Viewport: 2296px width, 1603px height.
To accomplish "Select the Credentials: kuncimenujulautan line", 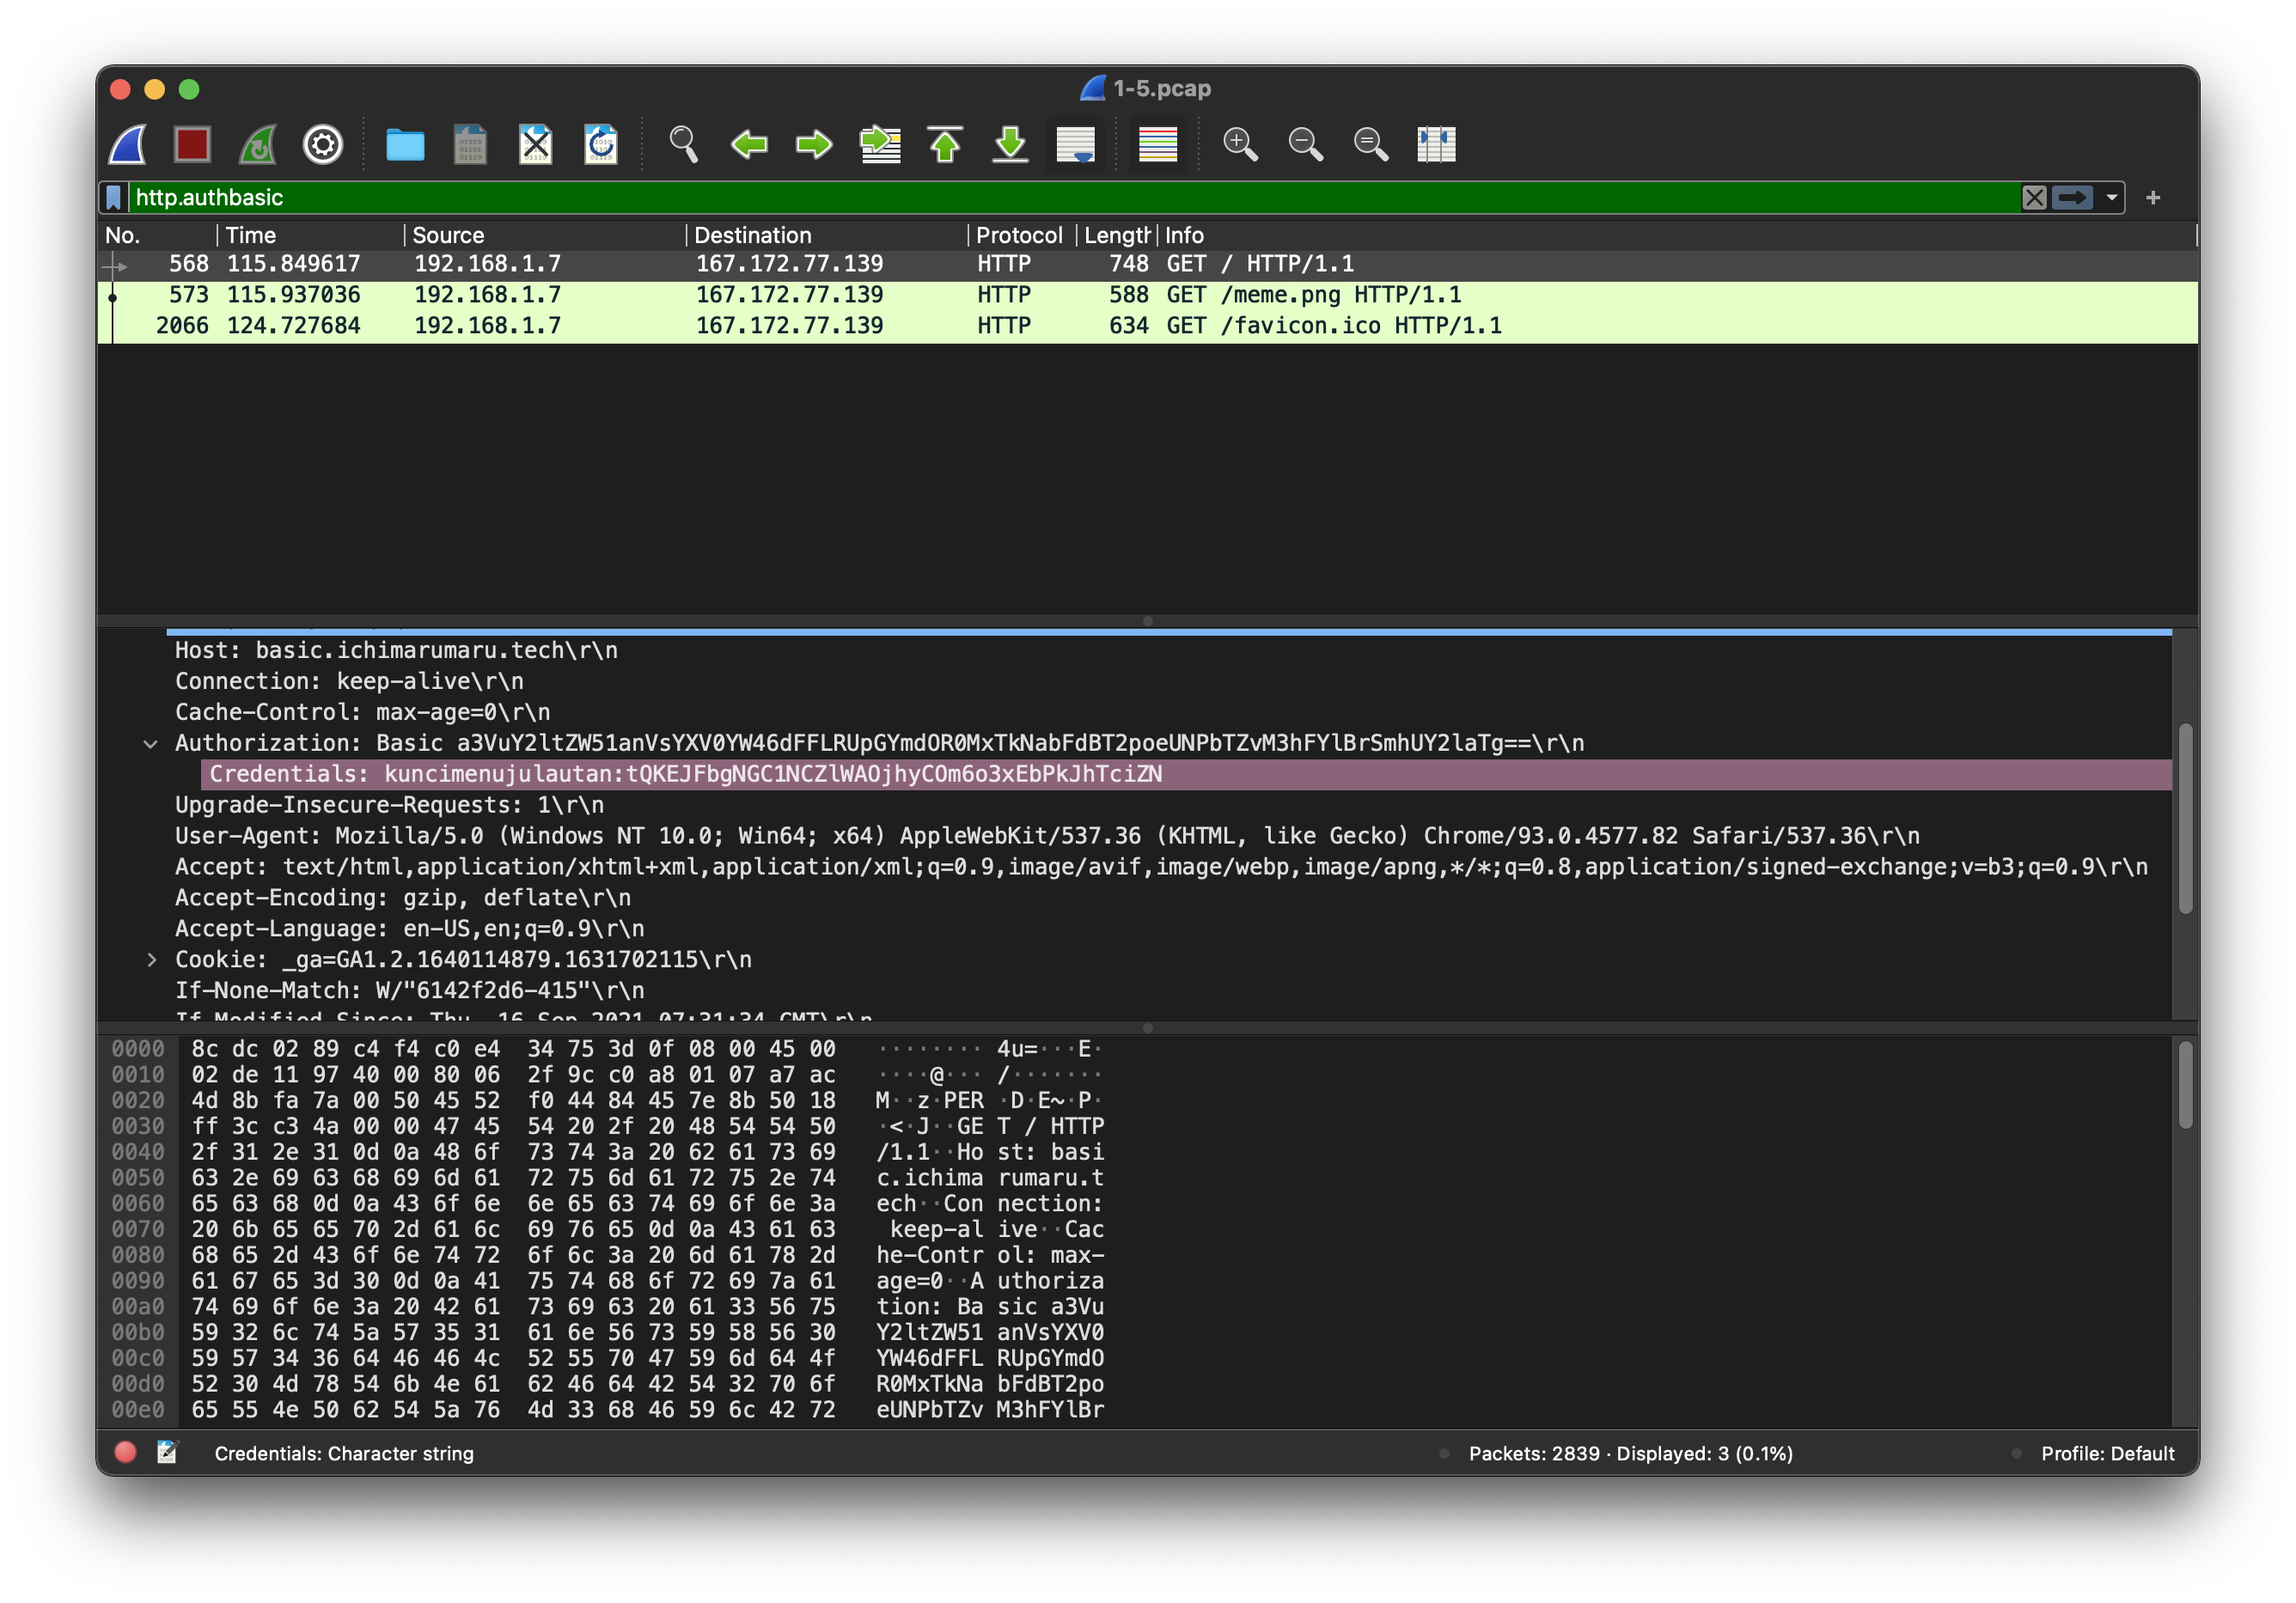I will (x=1186, y=775).
